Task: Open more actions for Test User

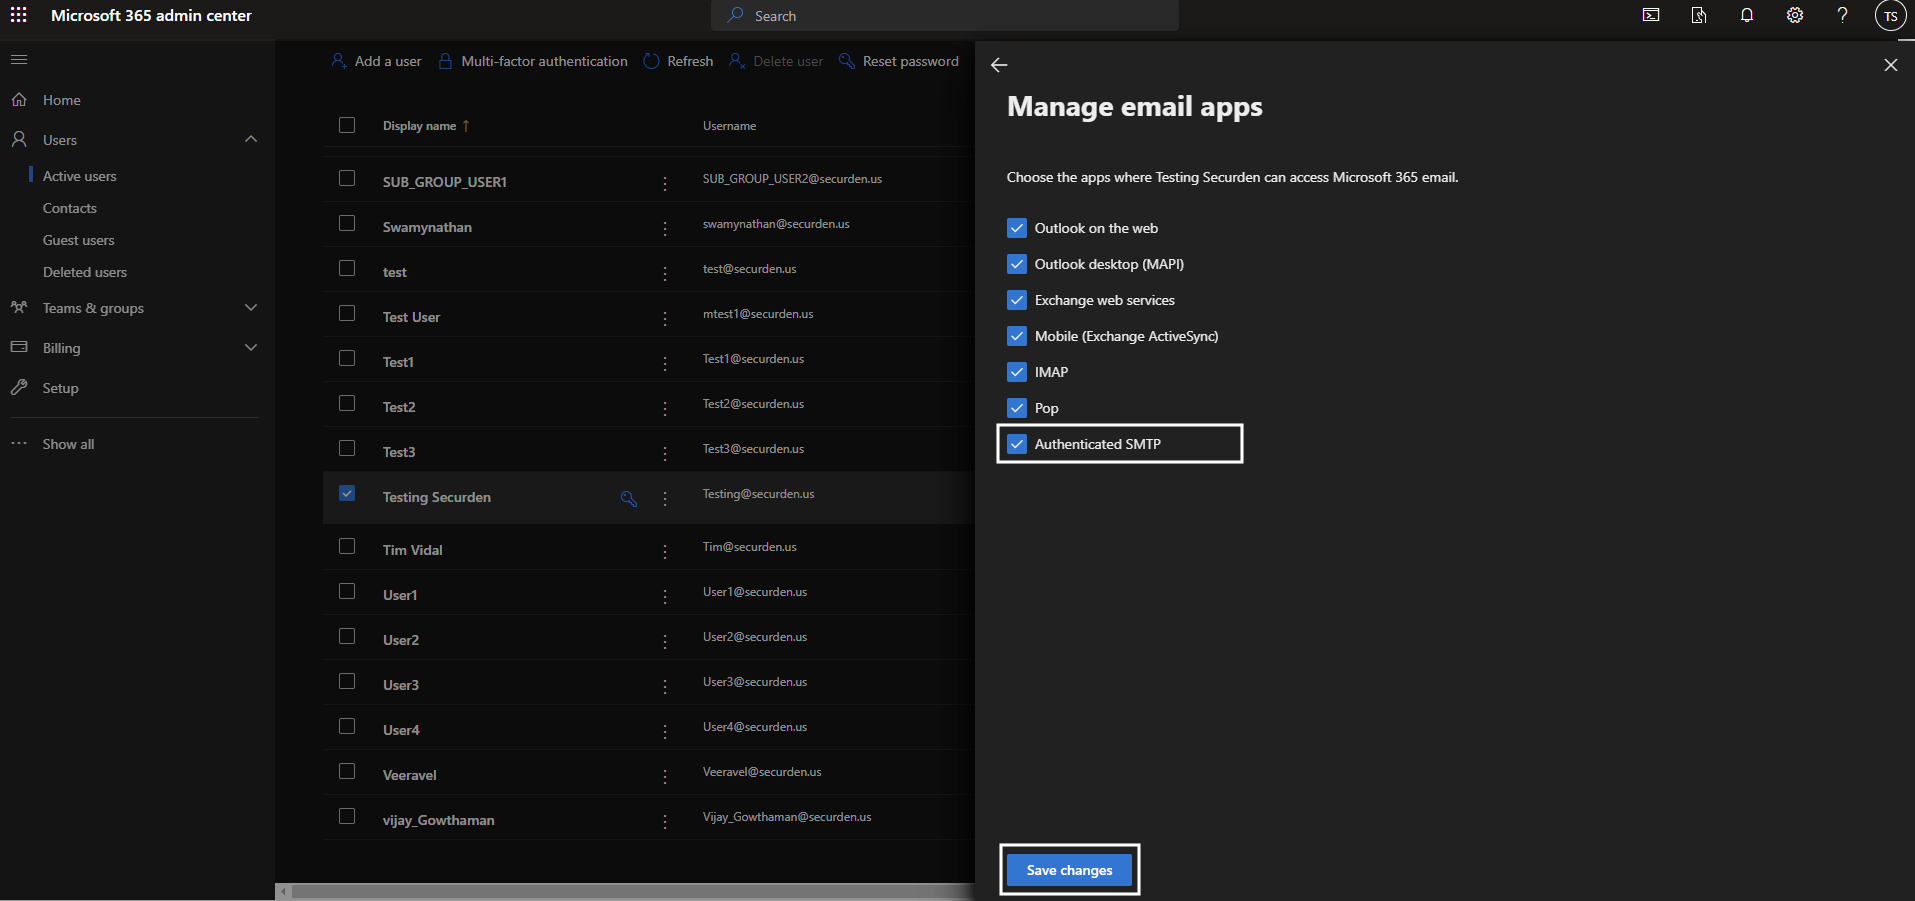Action: pos(665,319)
